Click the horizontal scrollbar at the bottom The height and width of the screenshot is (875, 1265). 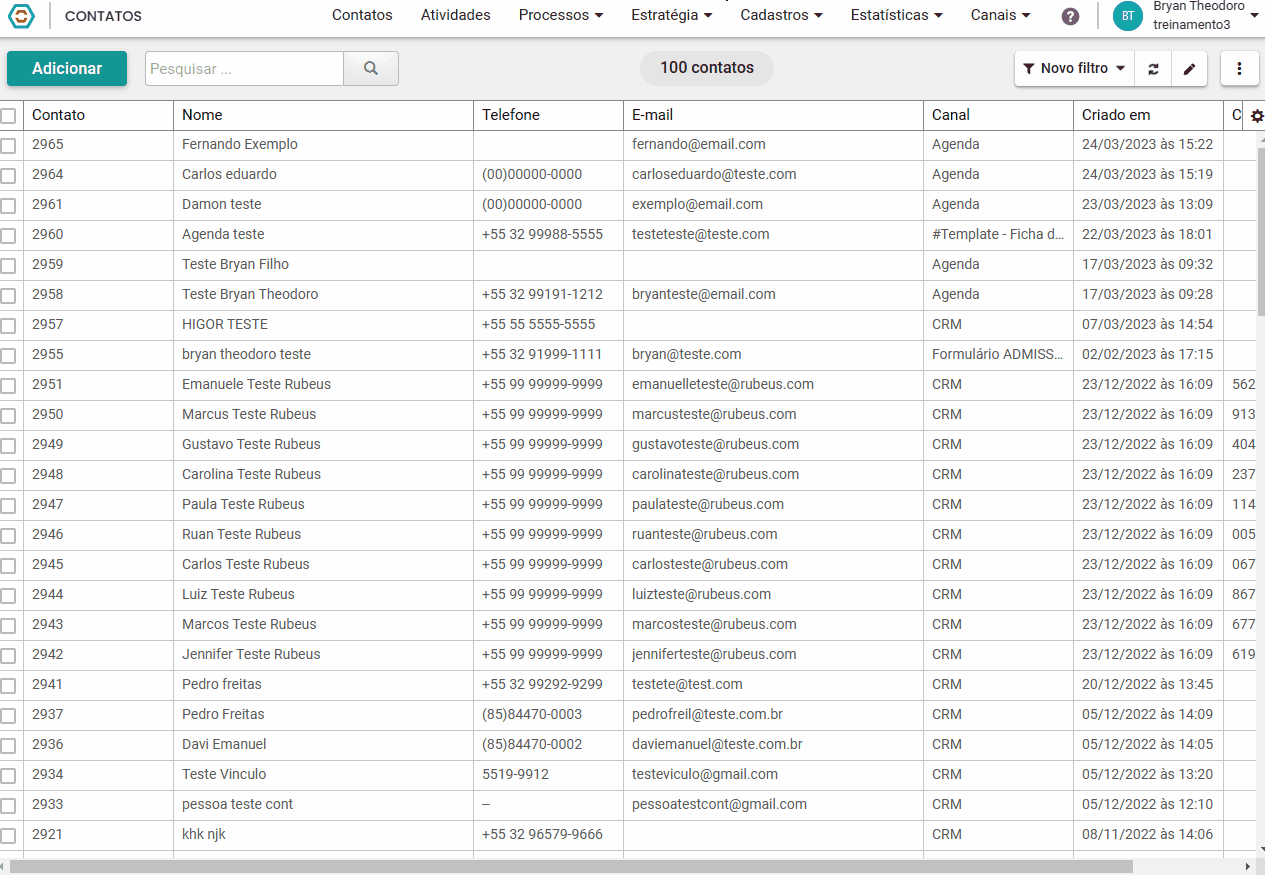pyautogui.click(x=571, y=866)
